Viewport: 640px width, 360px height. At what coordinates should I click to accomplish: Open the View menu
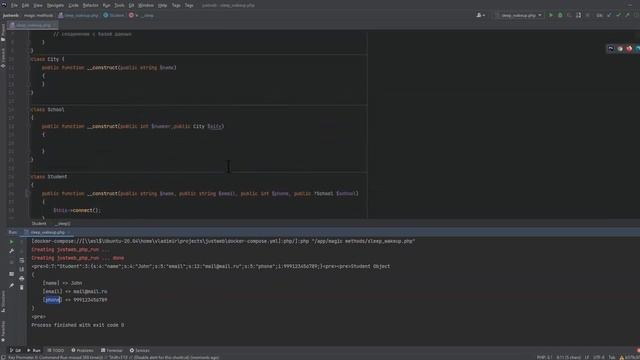38,5
